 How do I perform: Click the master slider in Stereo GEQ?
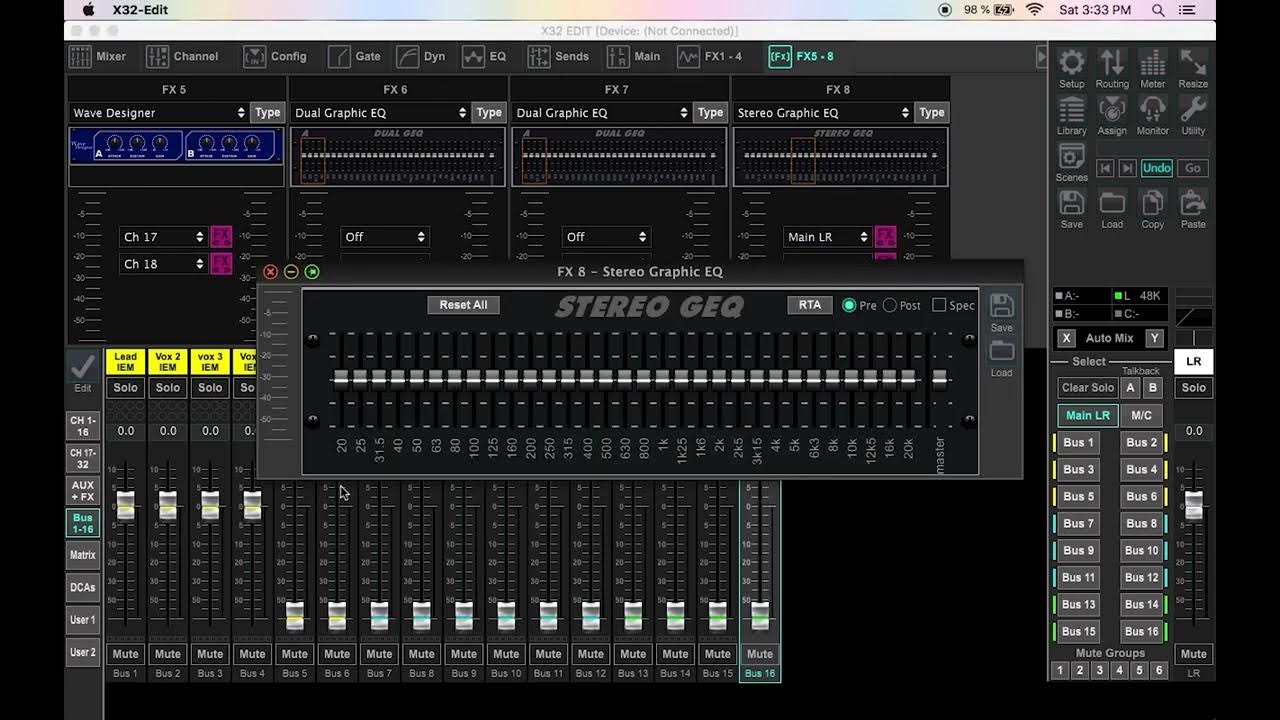(939, 378)
